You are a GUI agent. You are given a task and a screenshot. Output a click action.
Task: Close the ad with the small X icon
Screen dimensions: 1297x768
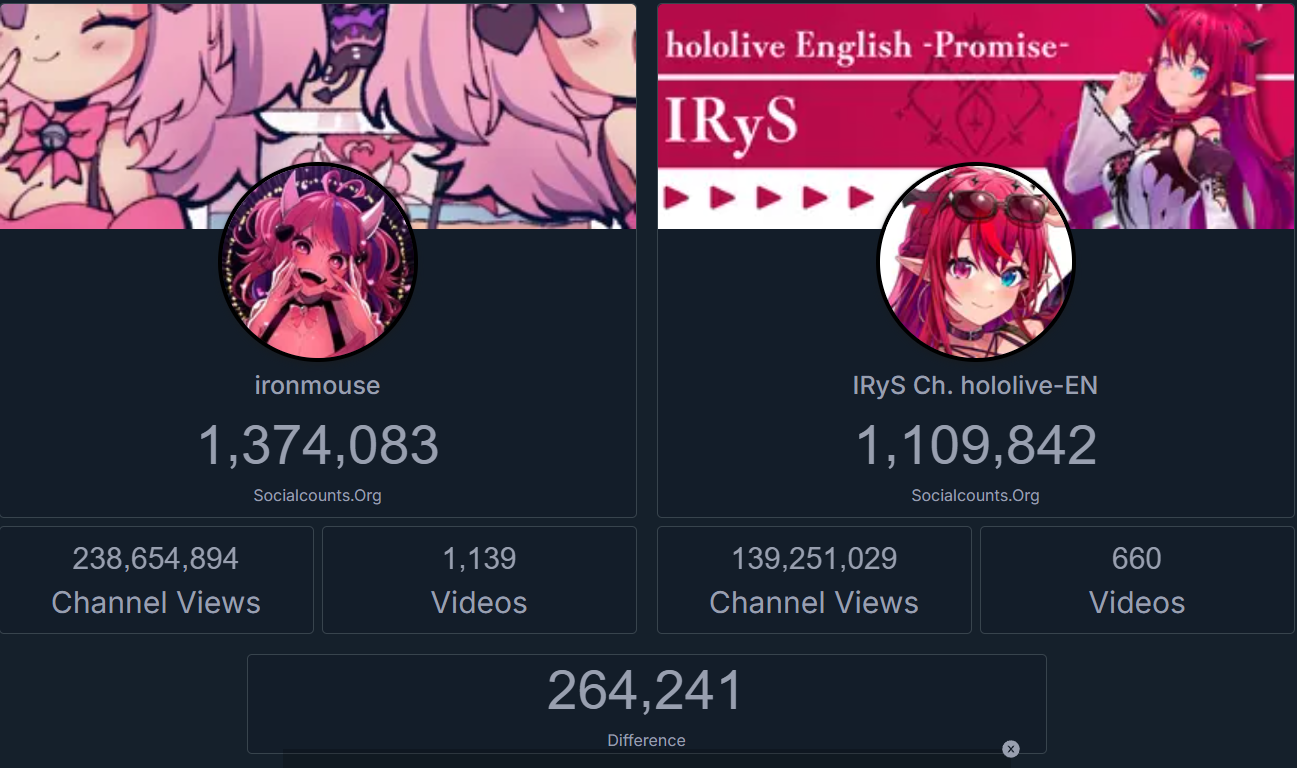(x=1010, y=749)
